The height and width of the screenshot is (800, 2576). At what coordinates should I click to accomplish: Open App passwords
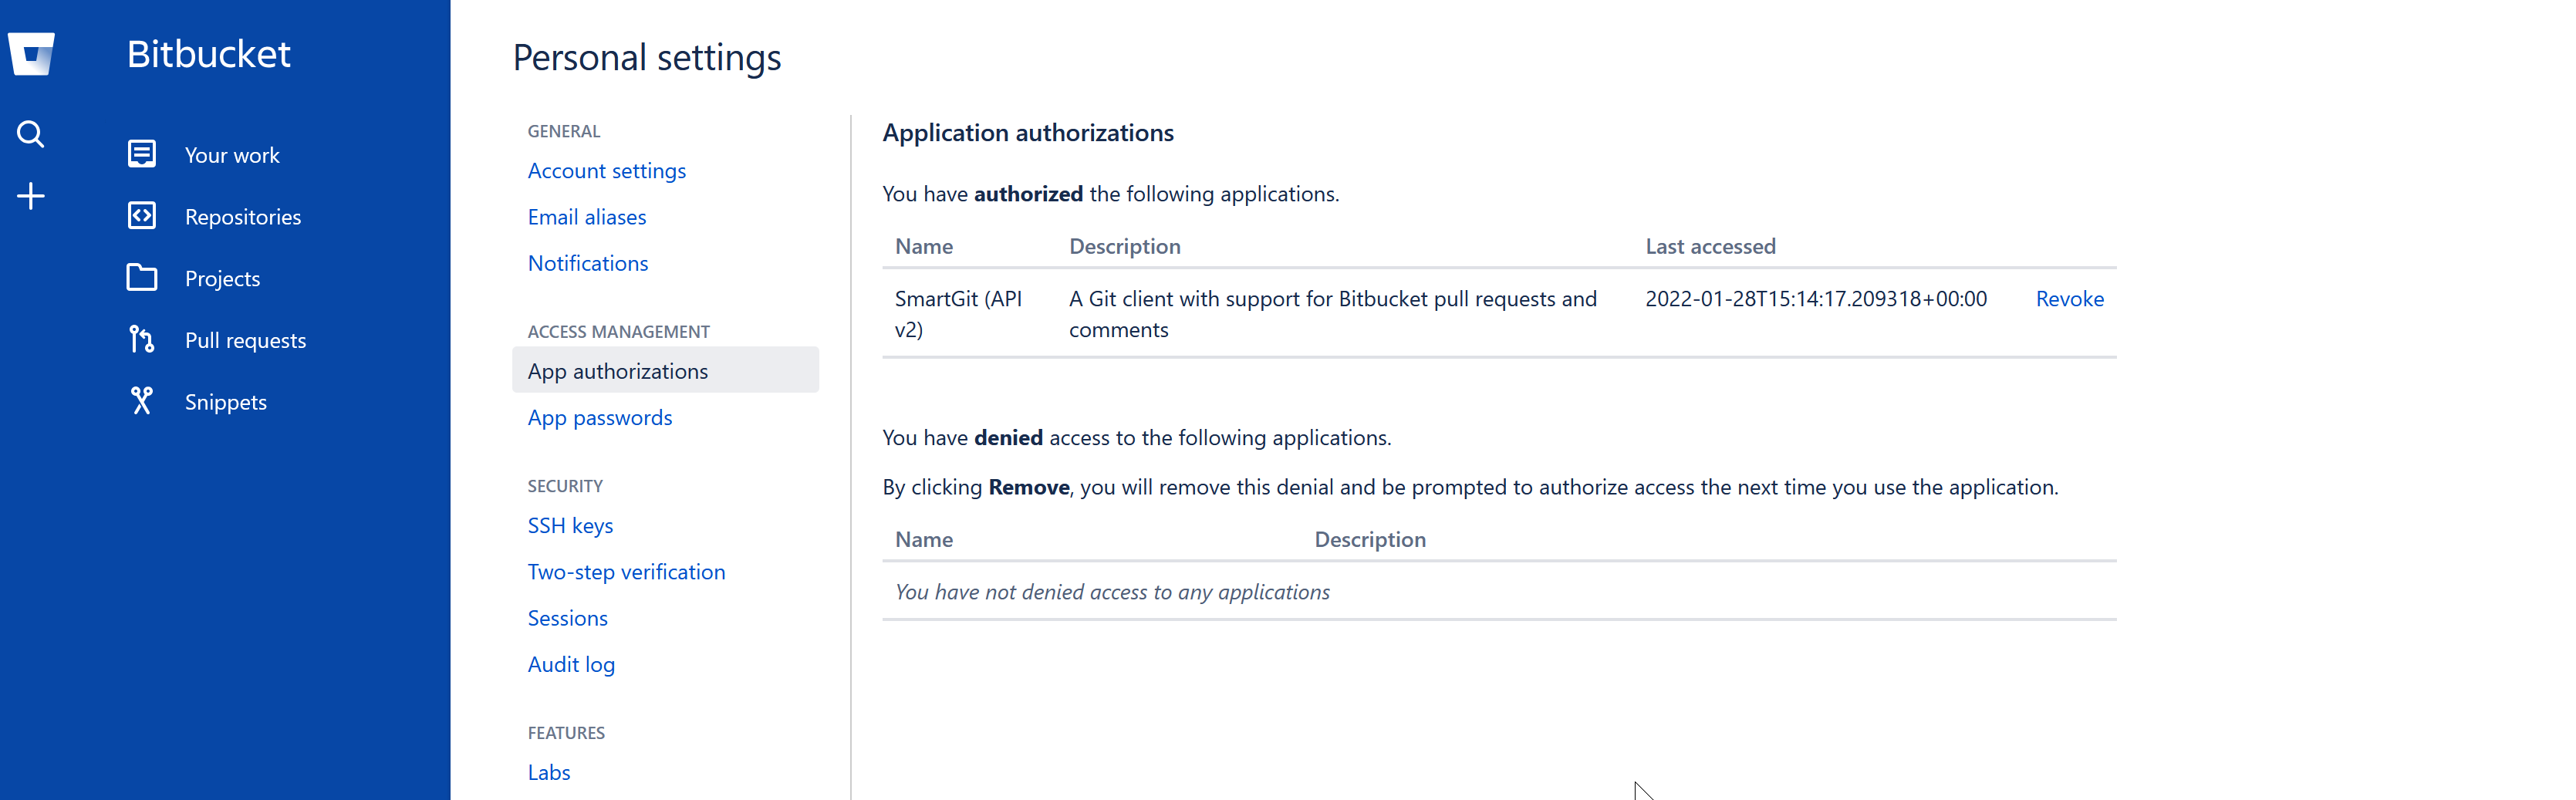pyautogui.click(x=599, y=417)
